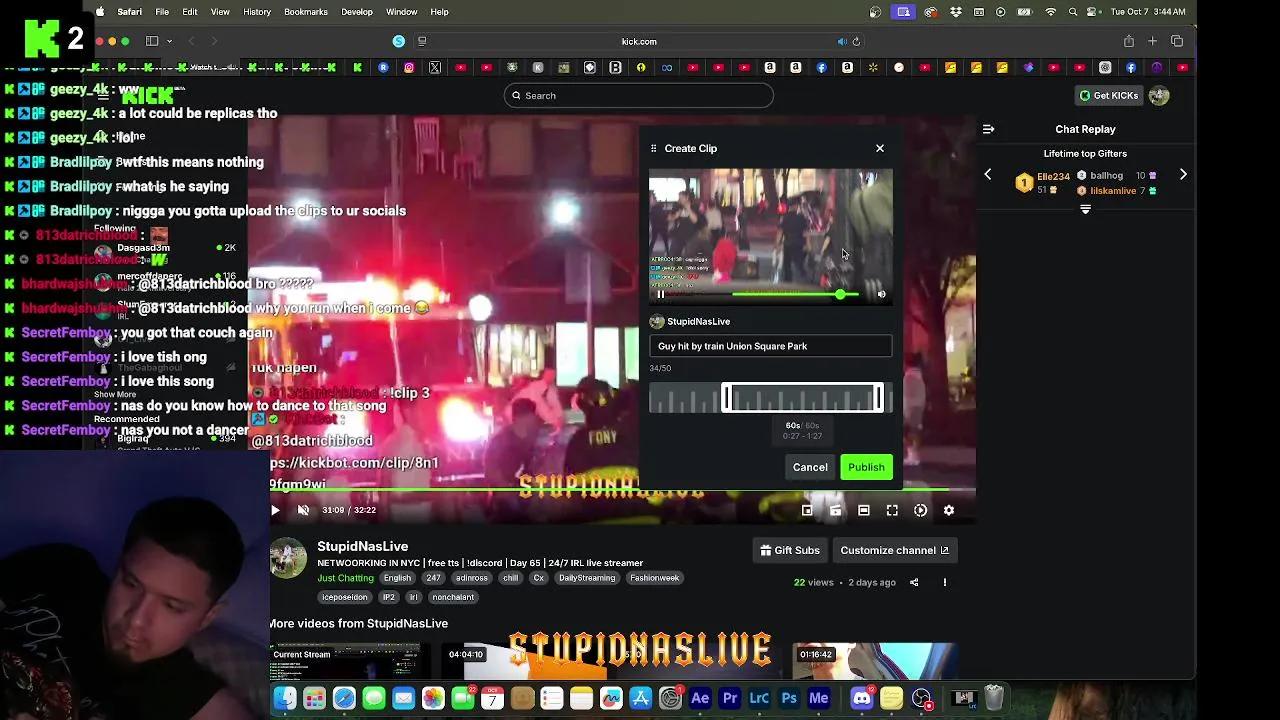Select the Fashionweek tag
The height and width of the screenshot is (720, 1280).
(x=654, y=578)
